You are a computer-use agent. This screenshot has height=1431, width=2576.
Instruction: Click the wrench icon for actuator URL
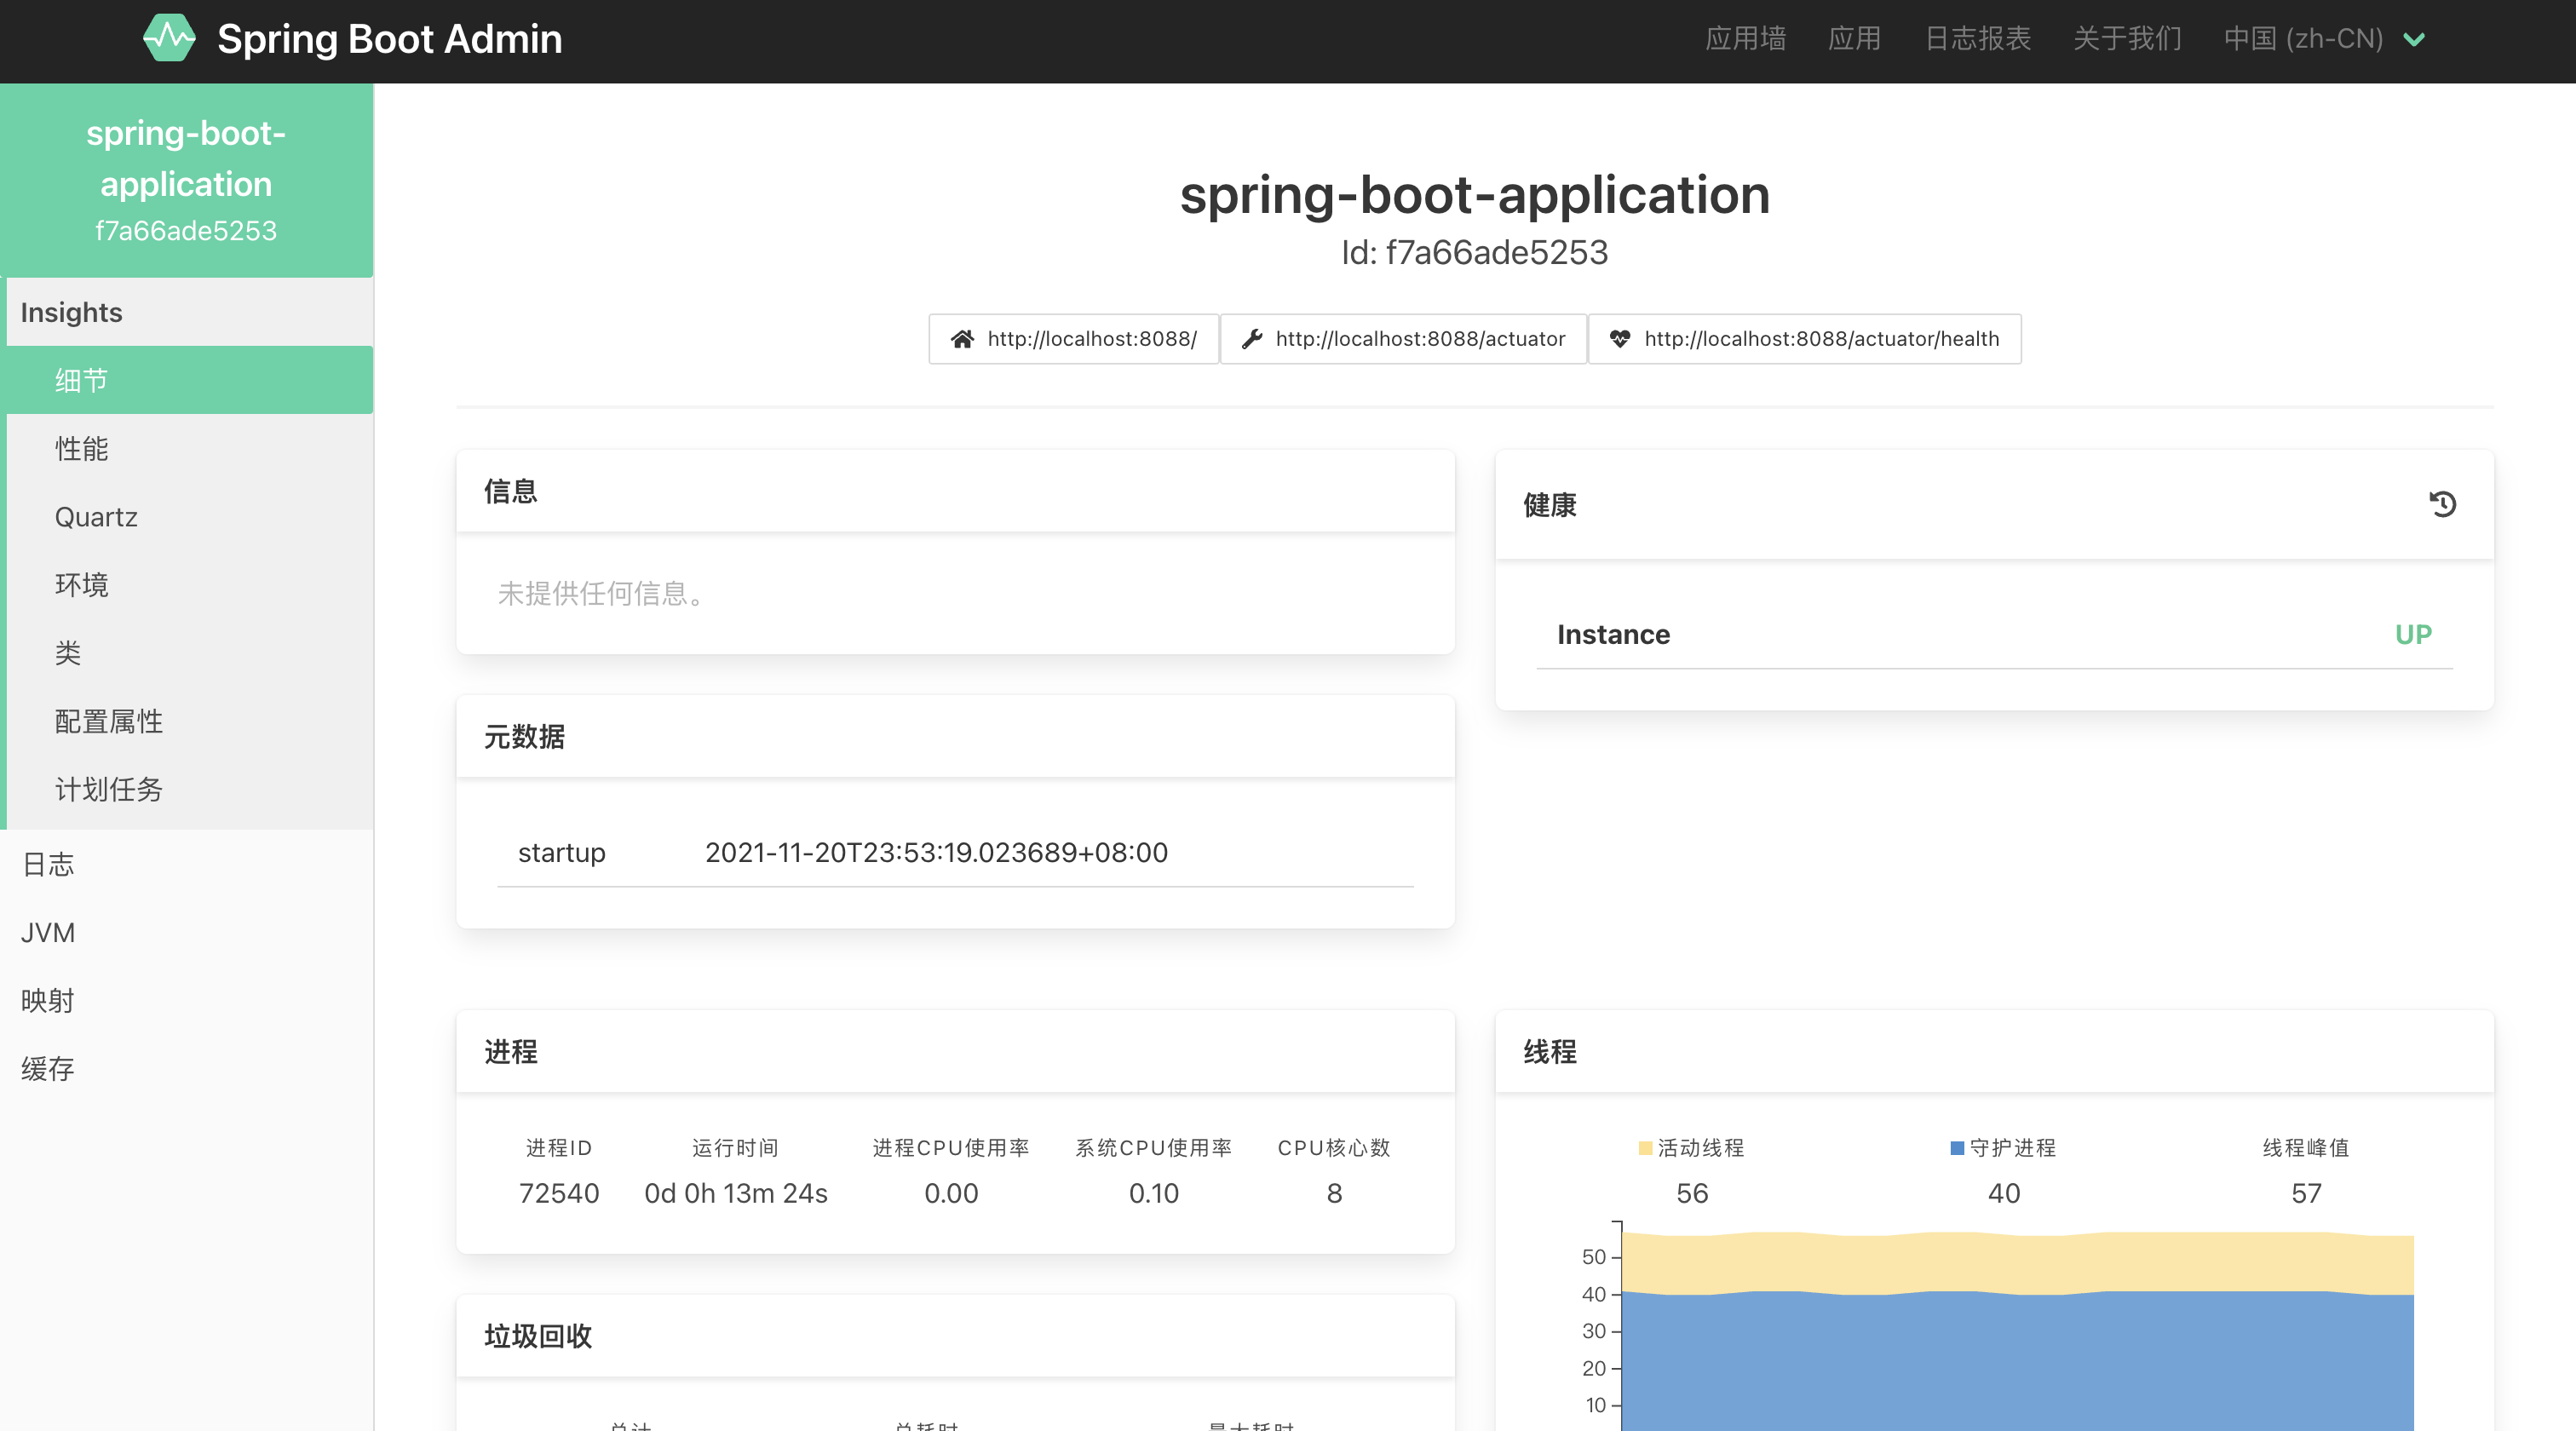tap(1251, 339)
